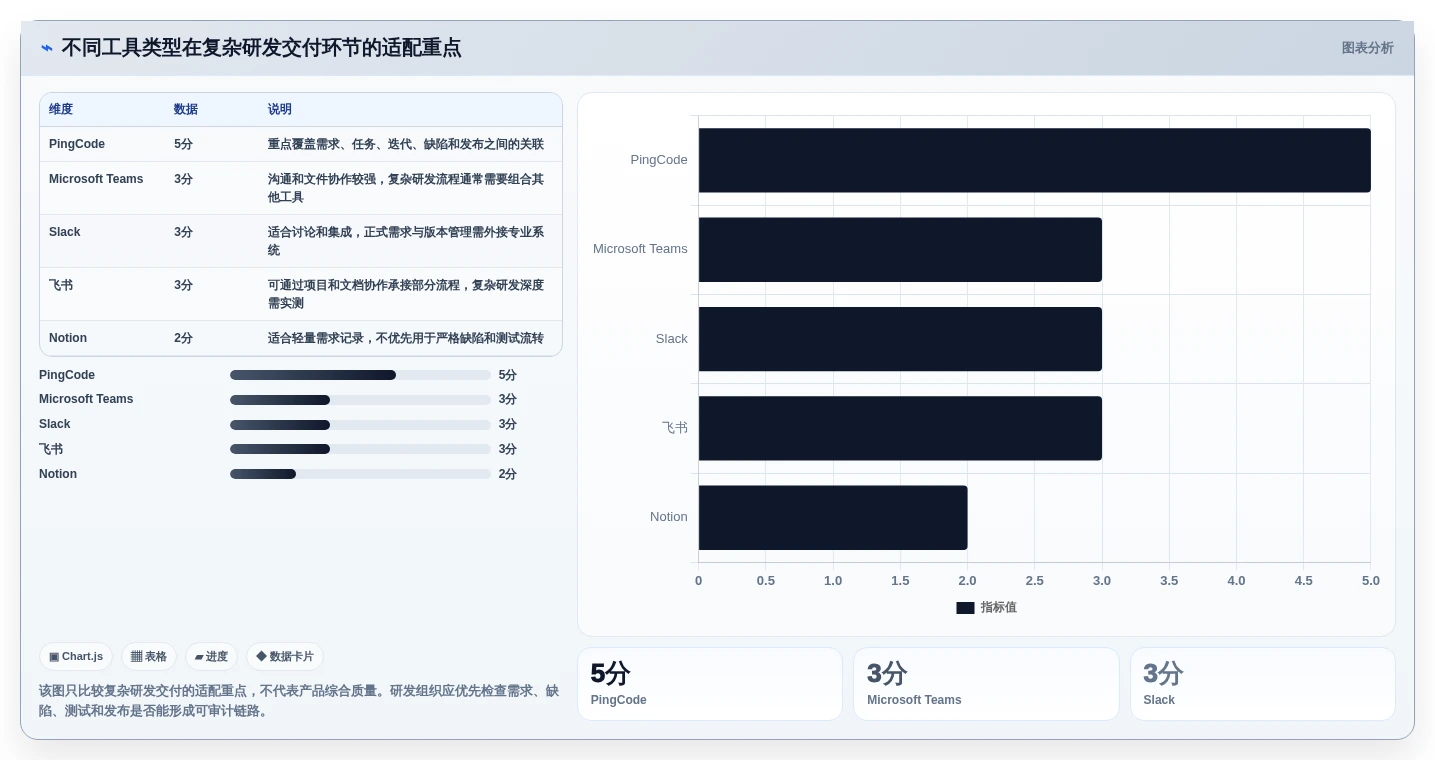This screenshot has height=760, width=1435.
Task: Click the blue icon beside the page title
Action: 47,48
